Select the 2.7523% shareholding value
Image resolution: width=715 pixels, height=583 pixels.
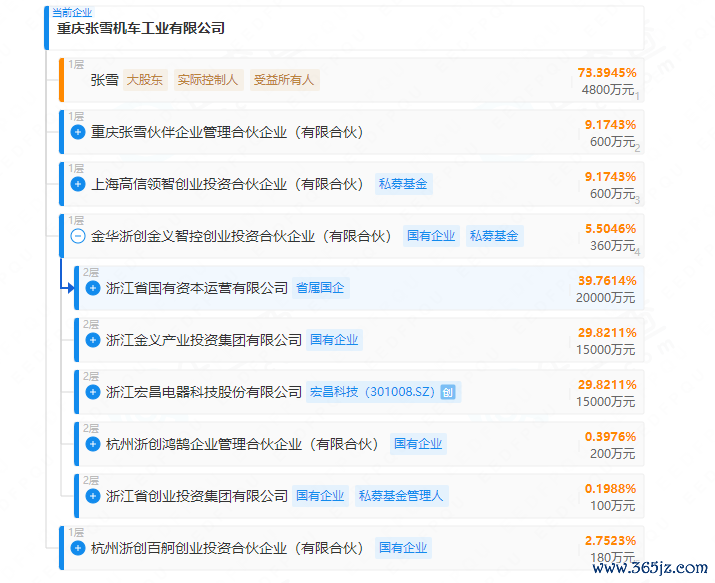[x=611, y=541]
